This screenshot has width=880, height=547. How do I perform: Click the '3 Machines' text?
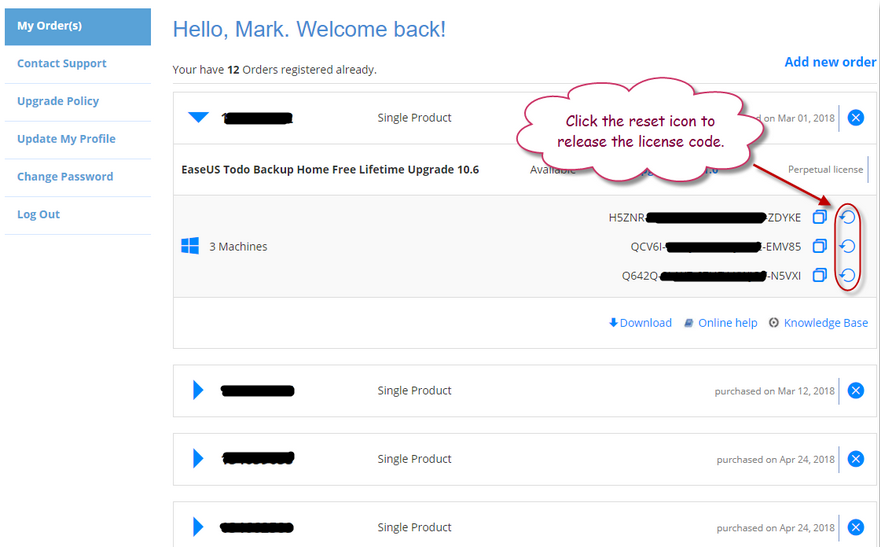pos(238,246)
